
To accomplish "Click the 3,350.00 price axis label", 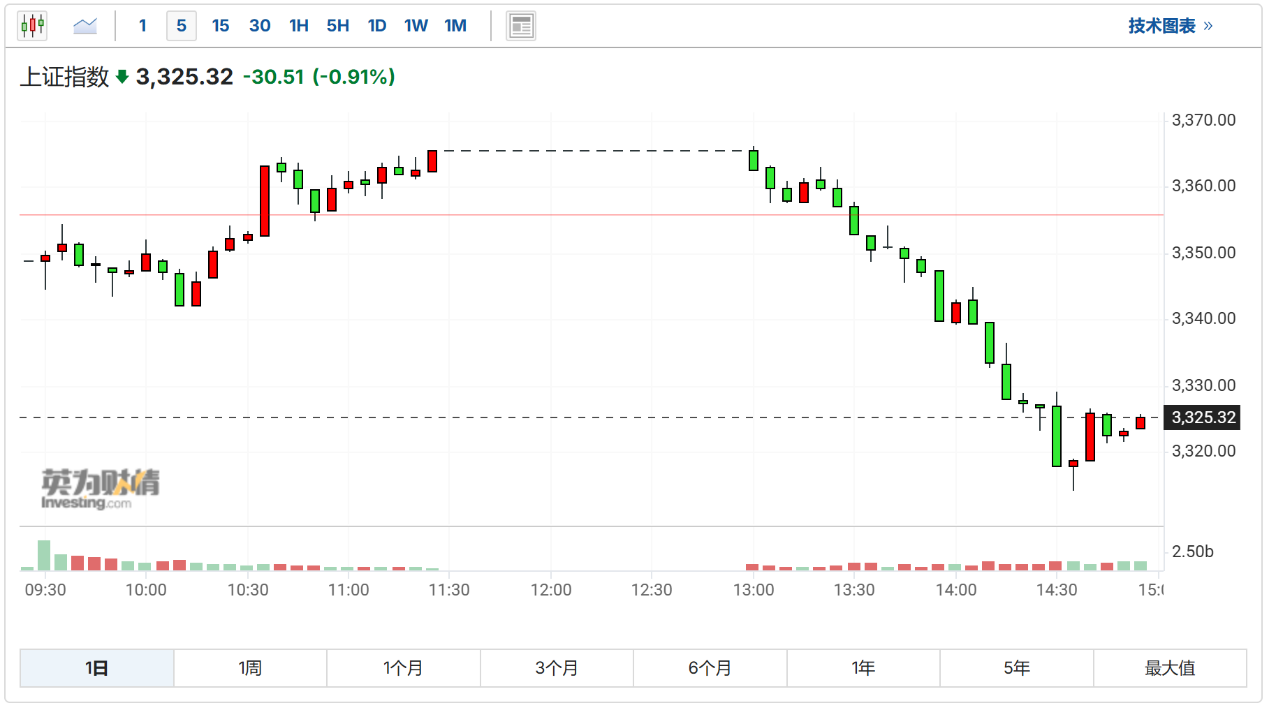I will (x=1203, y=253).
